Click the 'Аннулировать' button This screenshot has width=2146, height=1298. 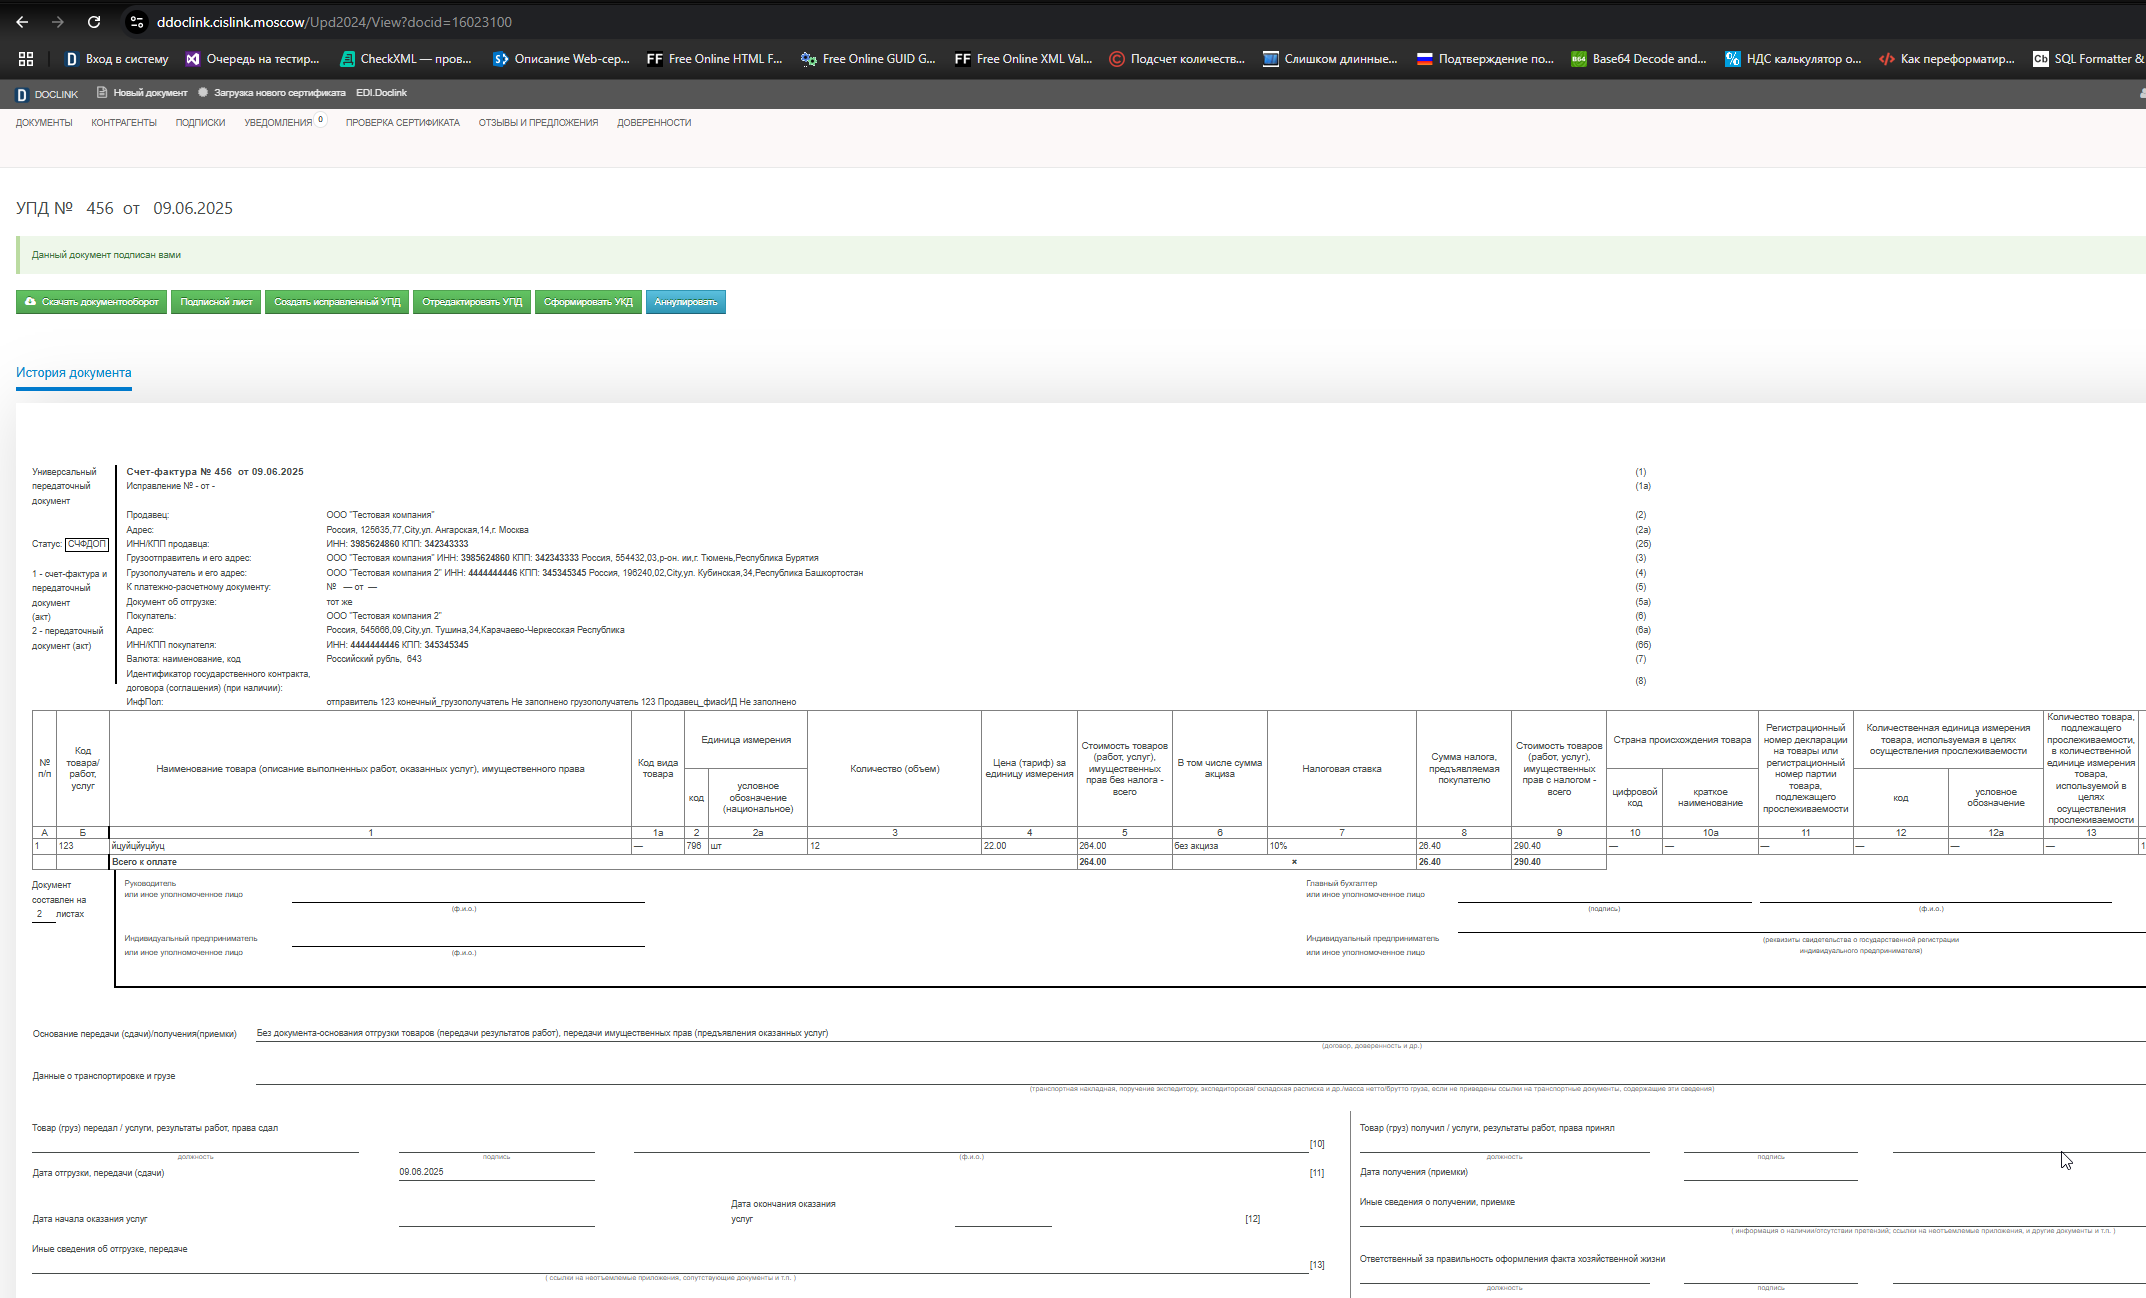pyautogui.click(x=686, y=302)
